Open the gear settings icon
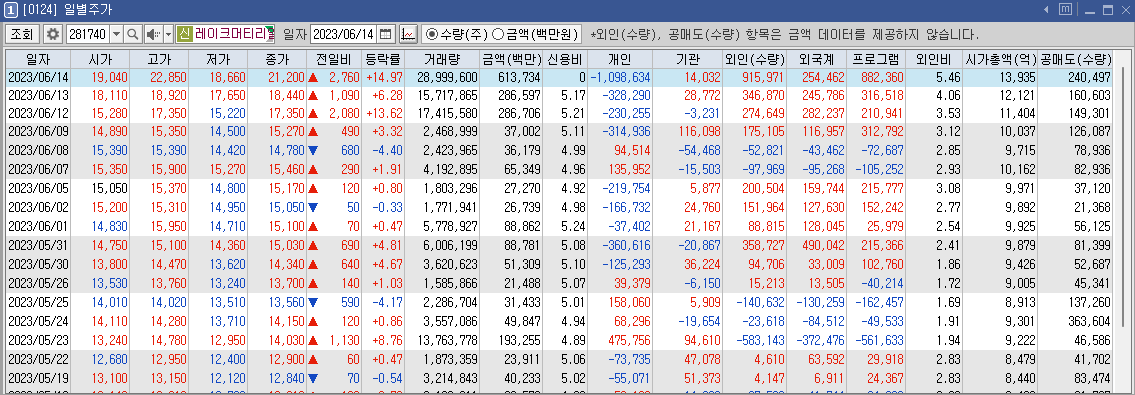The image size is (1135, 395). tap(53, 34)
